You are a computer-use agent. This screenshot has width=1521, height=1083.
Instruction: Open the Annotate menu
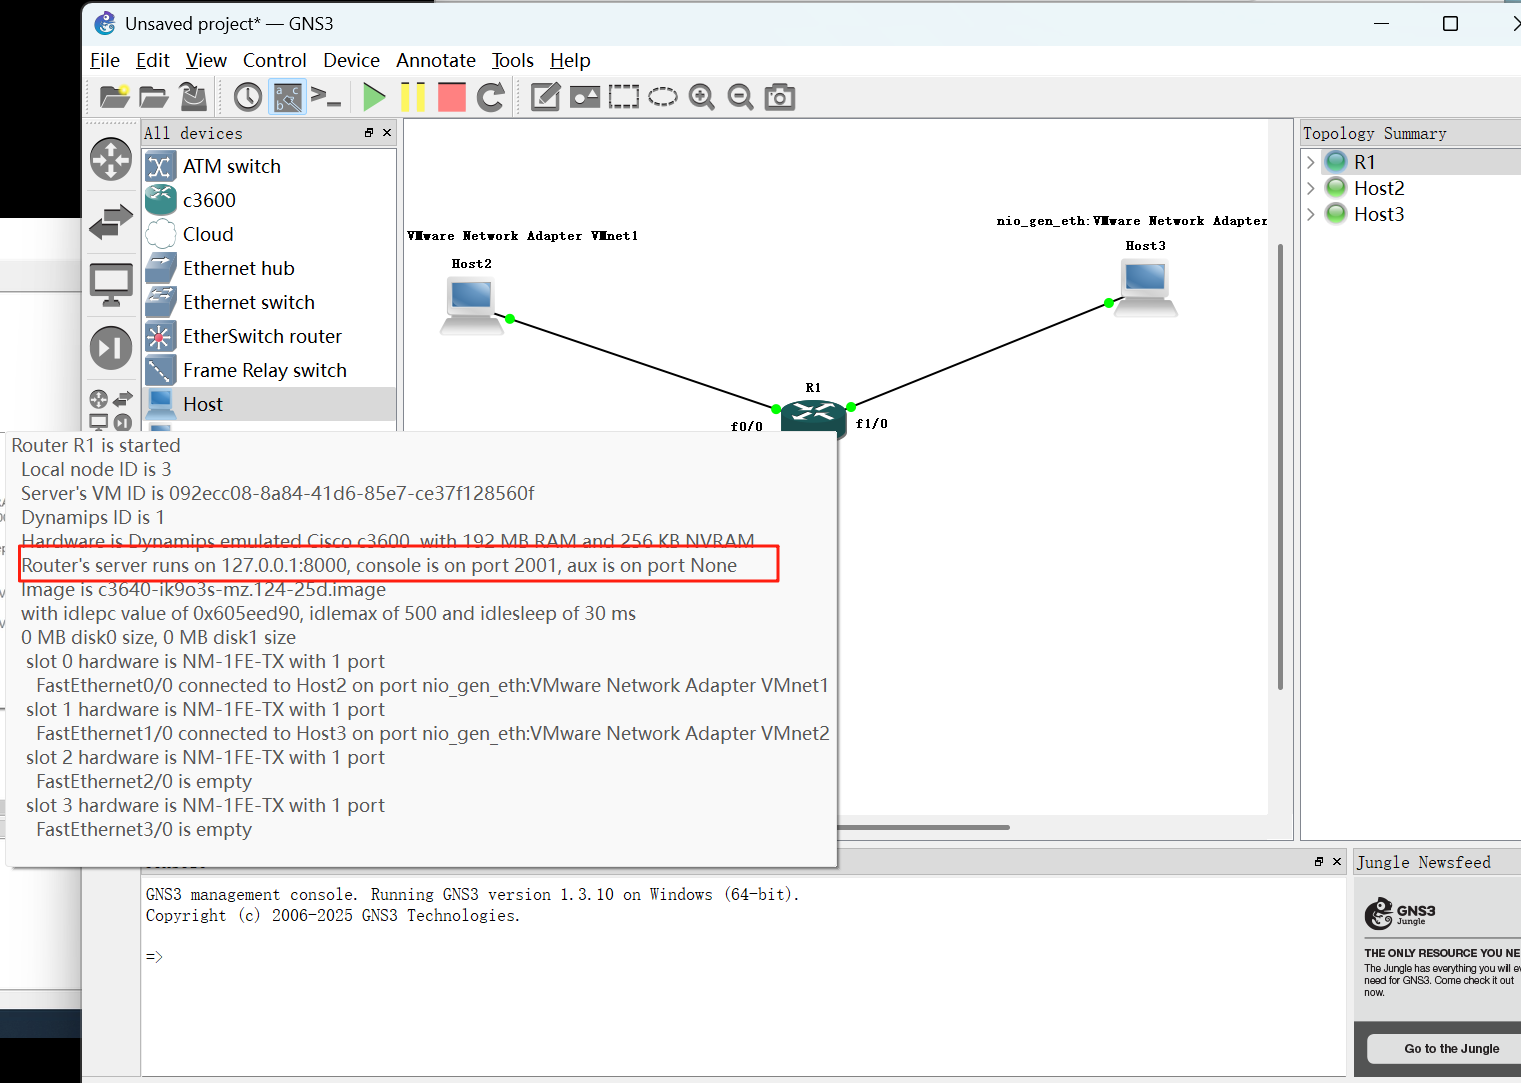pyautogui.click(x=436, y=60)
